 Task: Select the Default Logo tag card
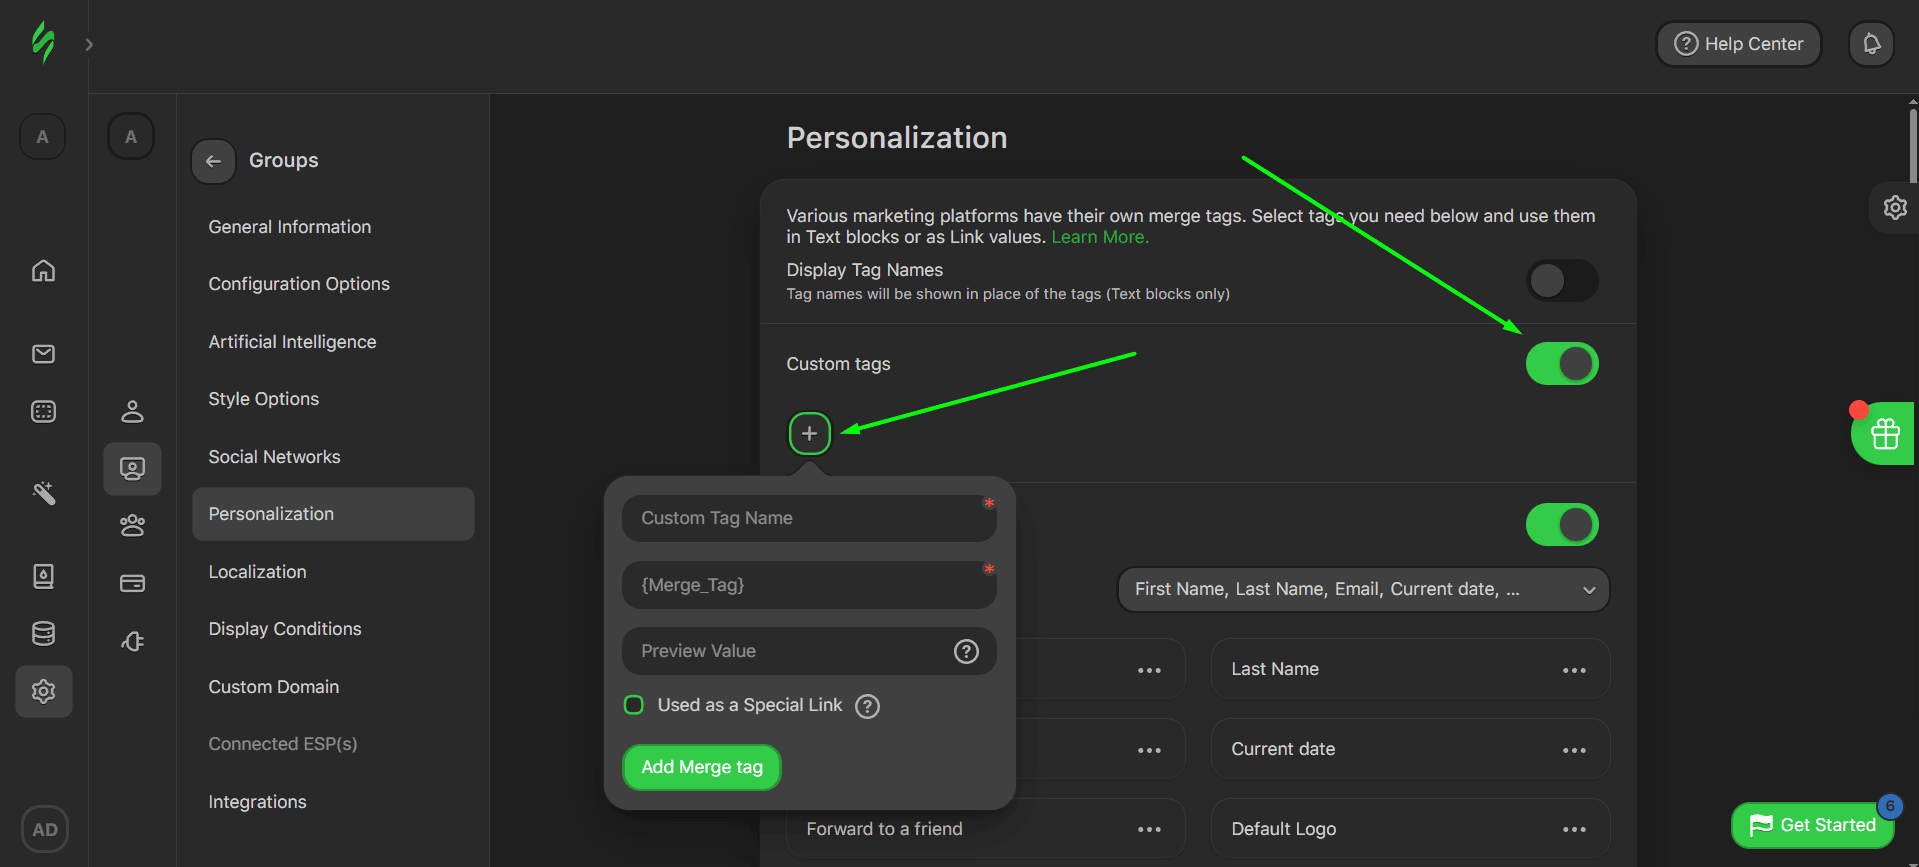pyautogui.click(x=1410, y=829)
